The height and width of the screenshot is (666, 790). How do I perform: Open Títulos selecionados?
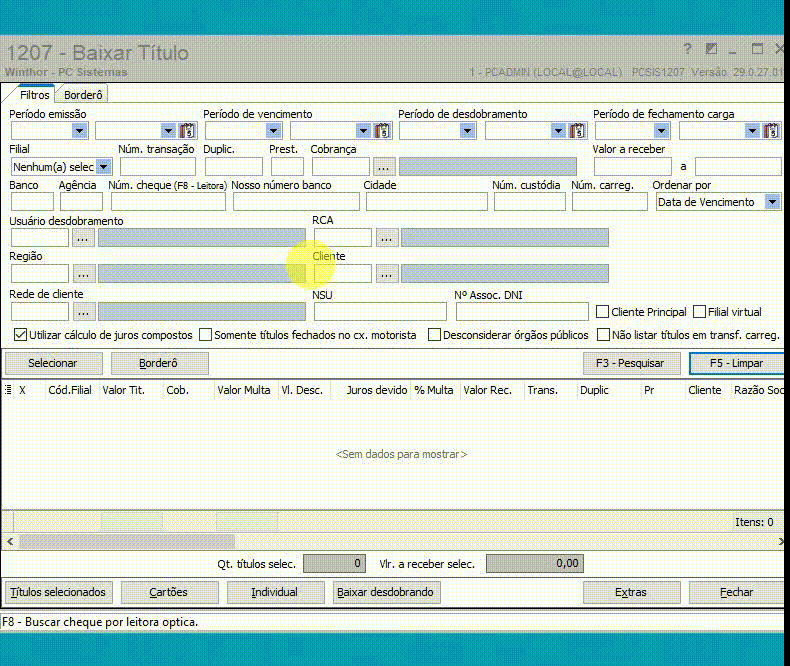click(x=58, y=592)
